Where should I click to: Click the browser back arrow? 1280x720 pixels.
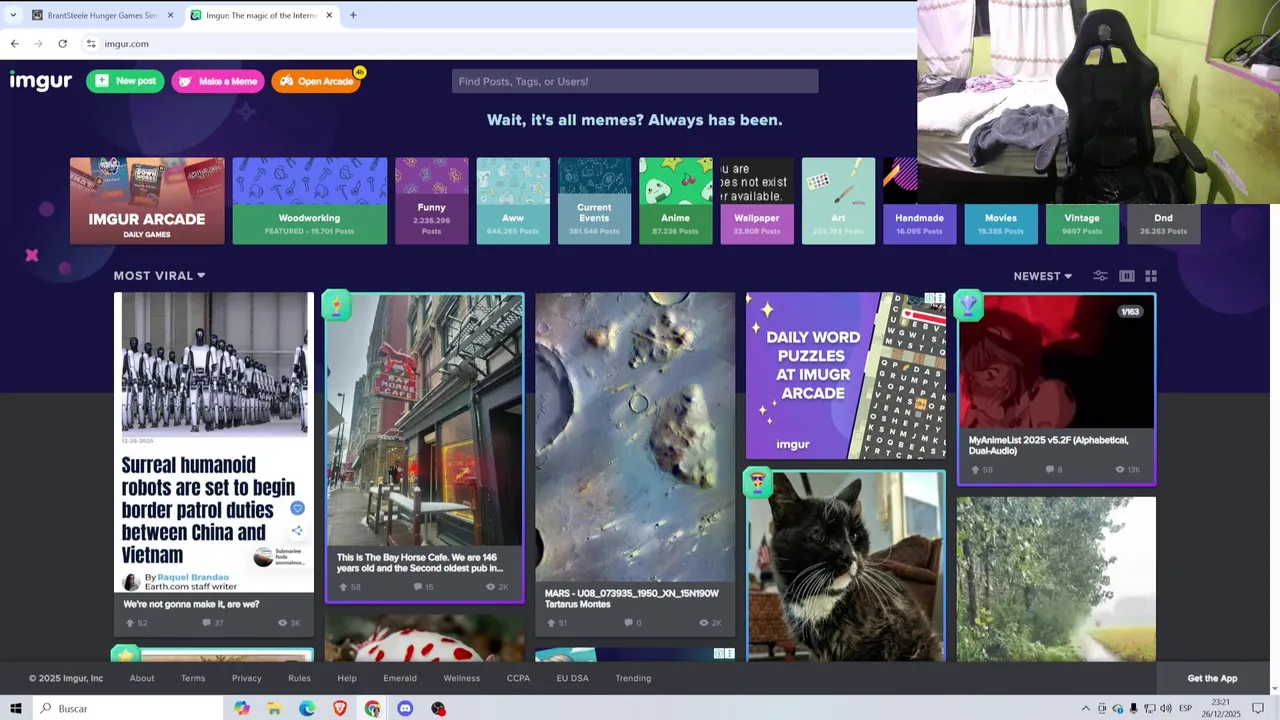pos(14,44)
